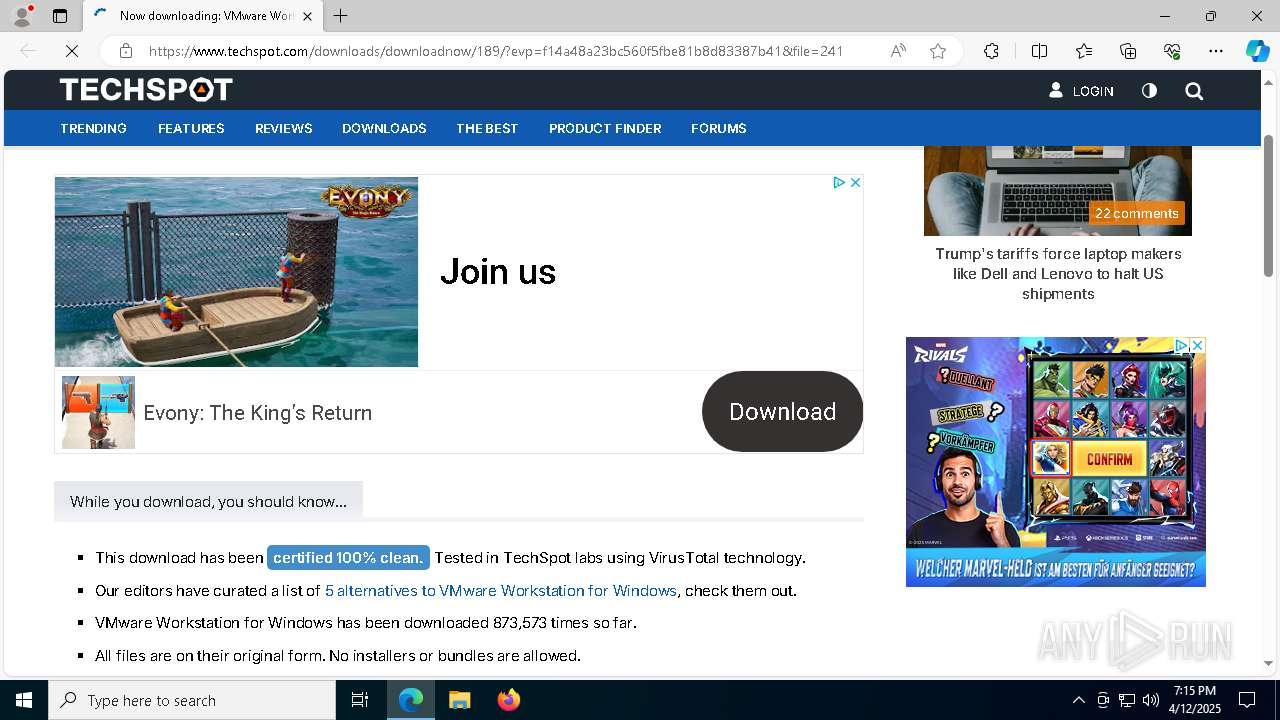Viewport: 1280px width, 720px height.
Task: Click the certified 100% clean badge
Action: [348, 558]
